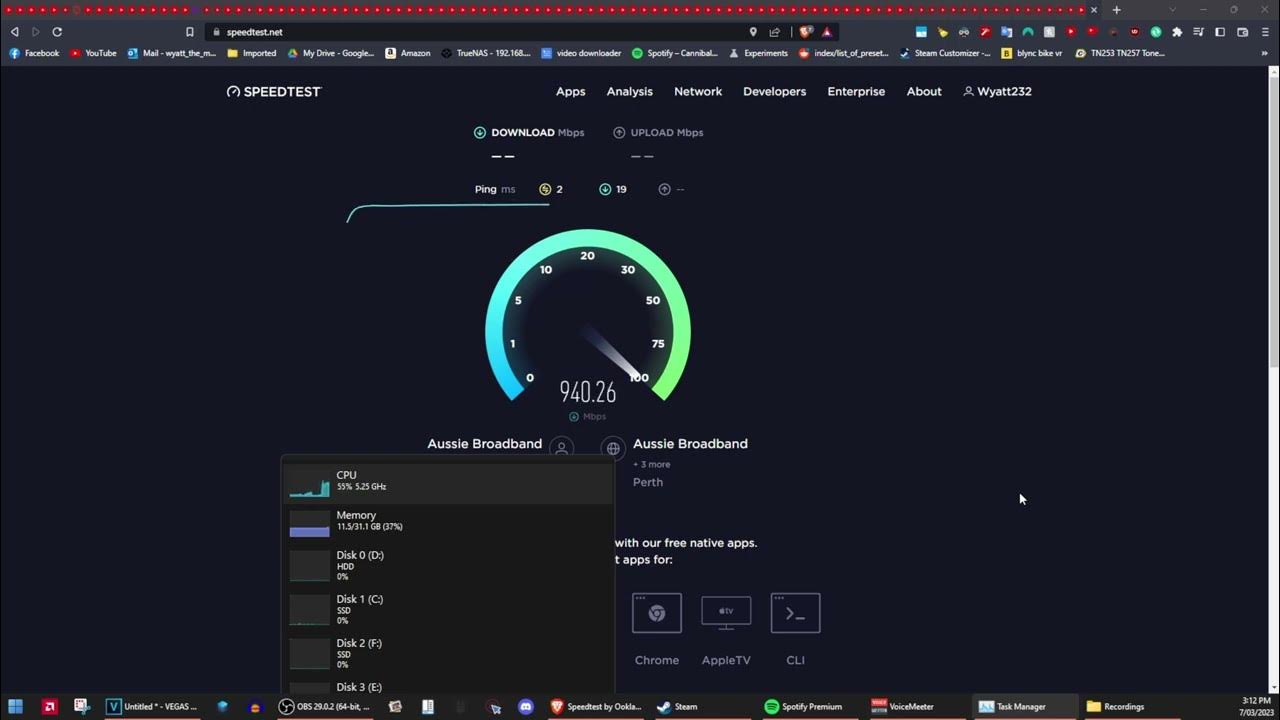This screenshot has height=720, width=1280.
Task: Click the idle ping latency value 2
Action: click(x=559, y=189)
